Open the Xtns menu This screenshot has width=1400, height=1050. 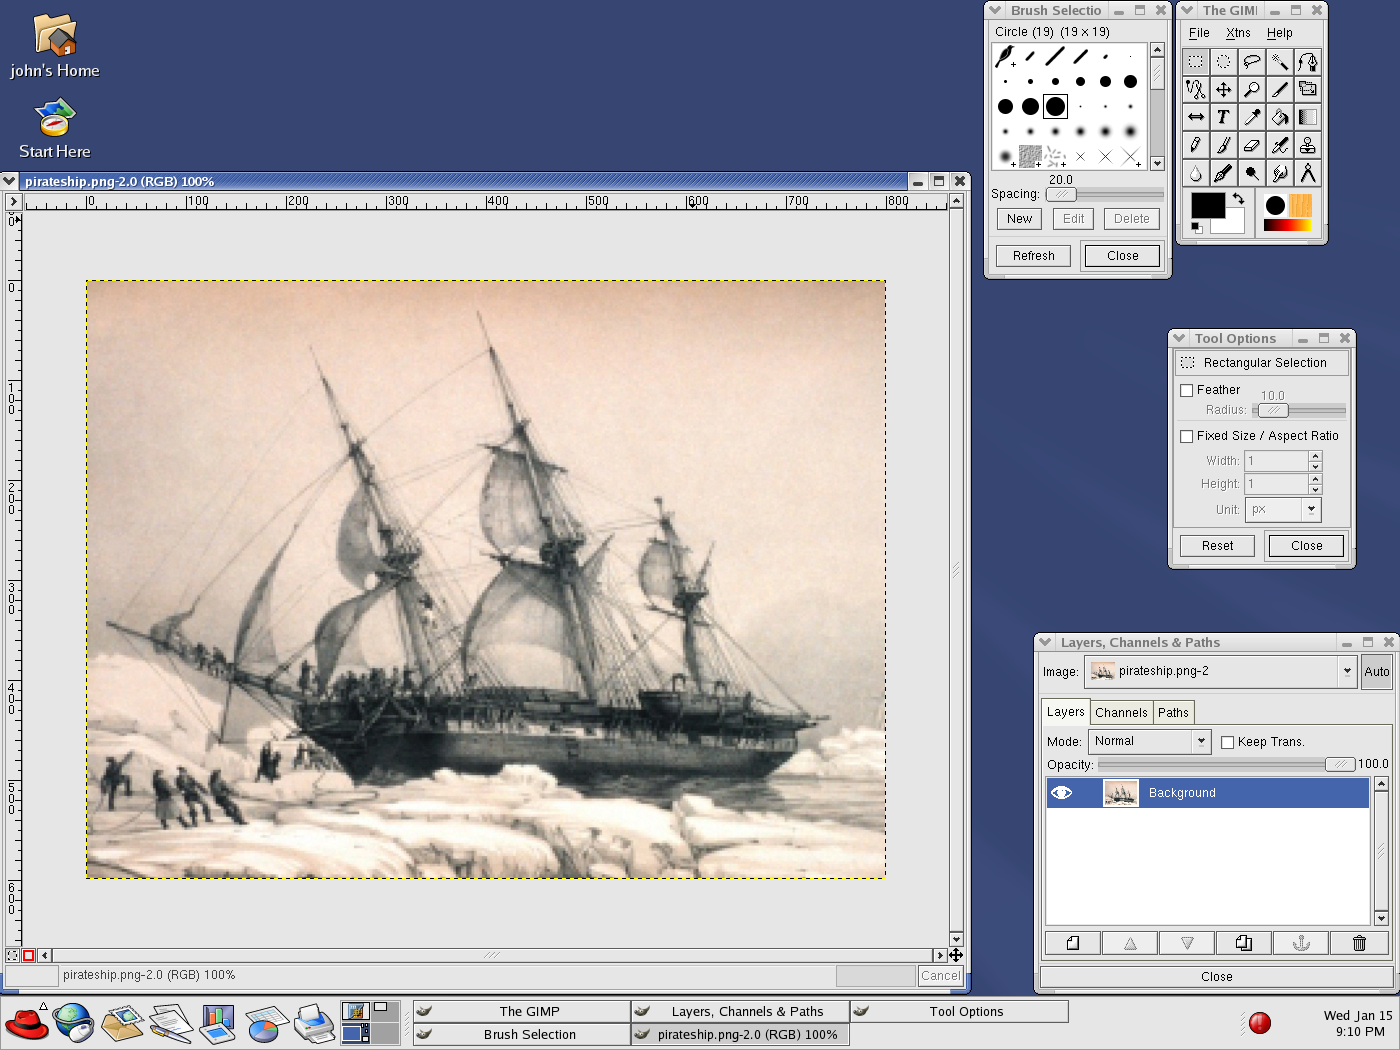[1238, 33]
